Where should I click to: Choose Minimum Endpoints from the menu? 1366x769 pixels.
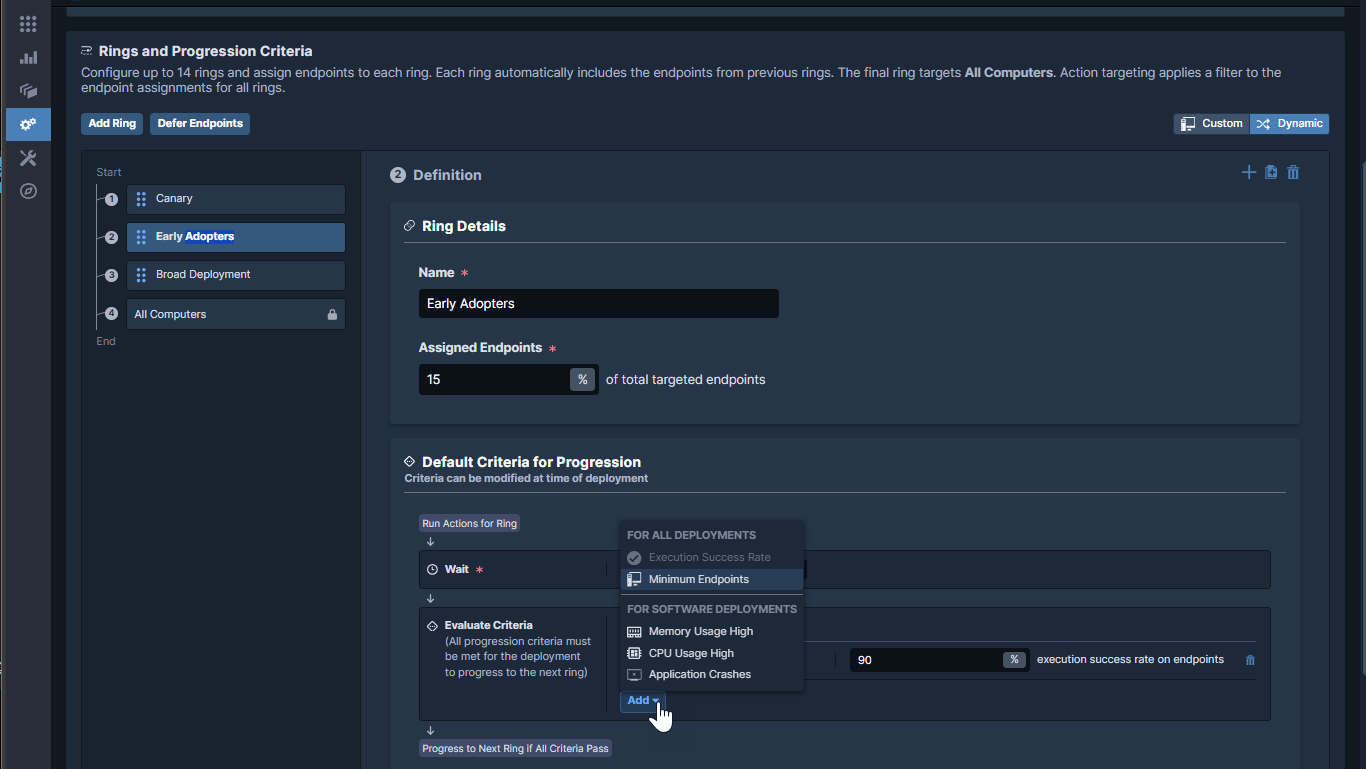click(712, 579)
